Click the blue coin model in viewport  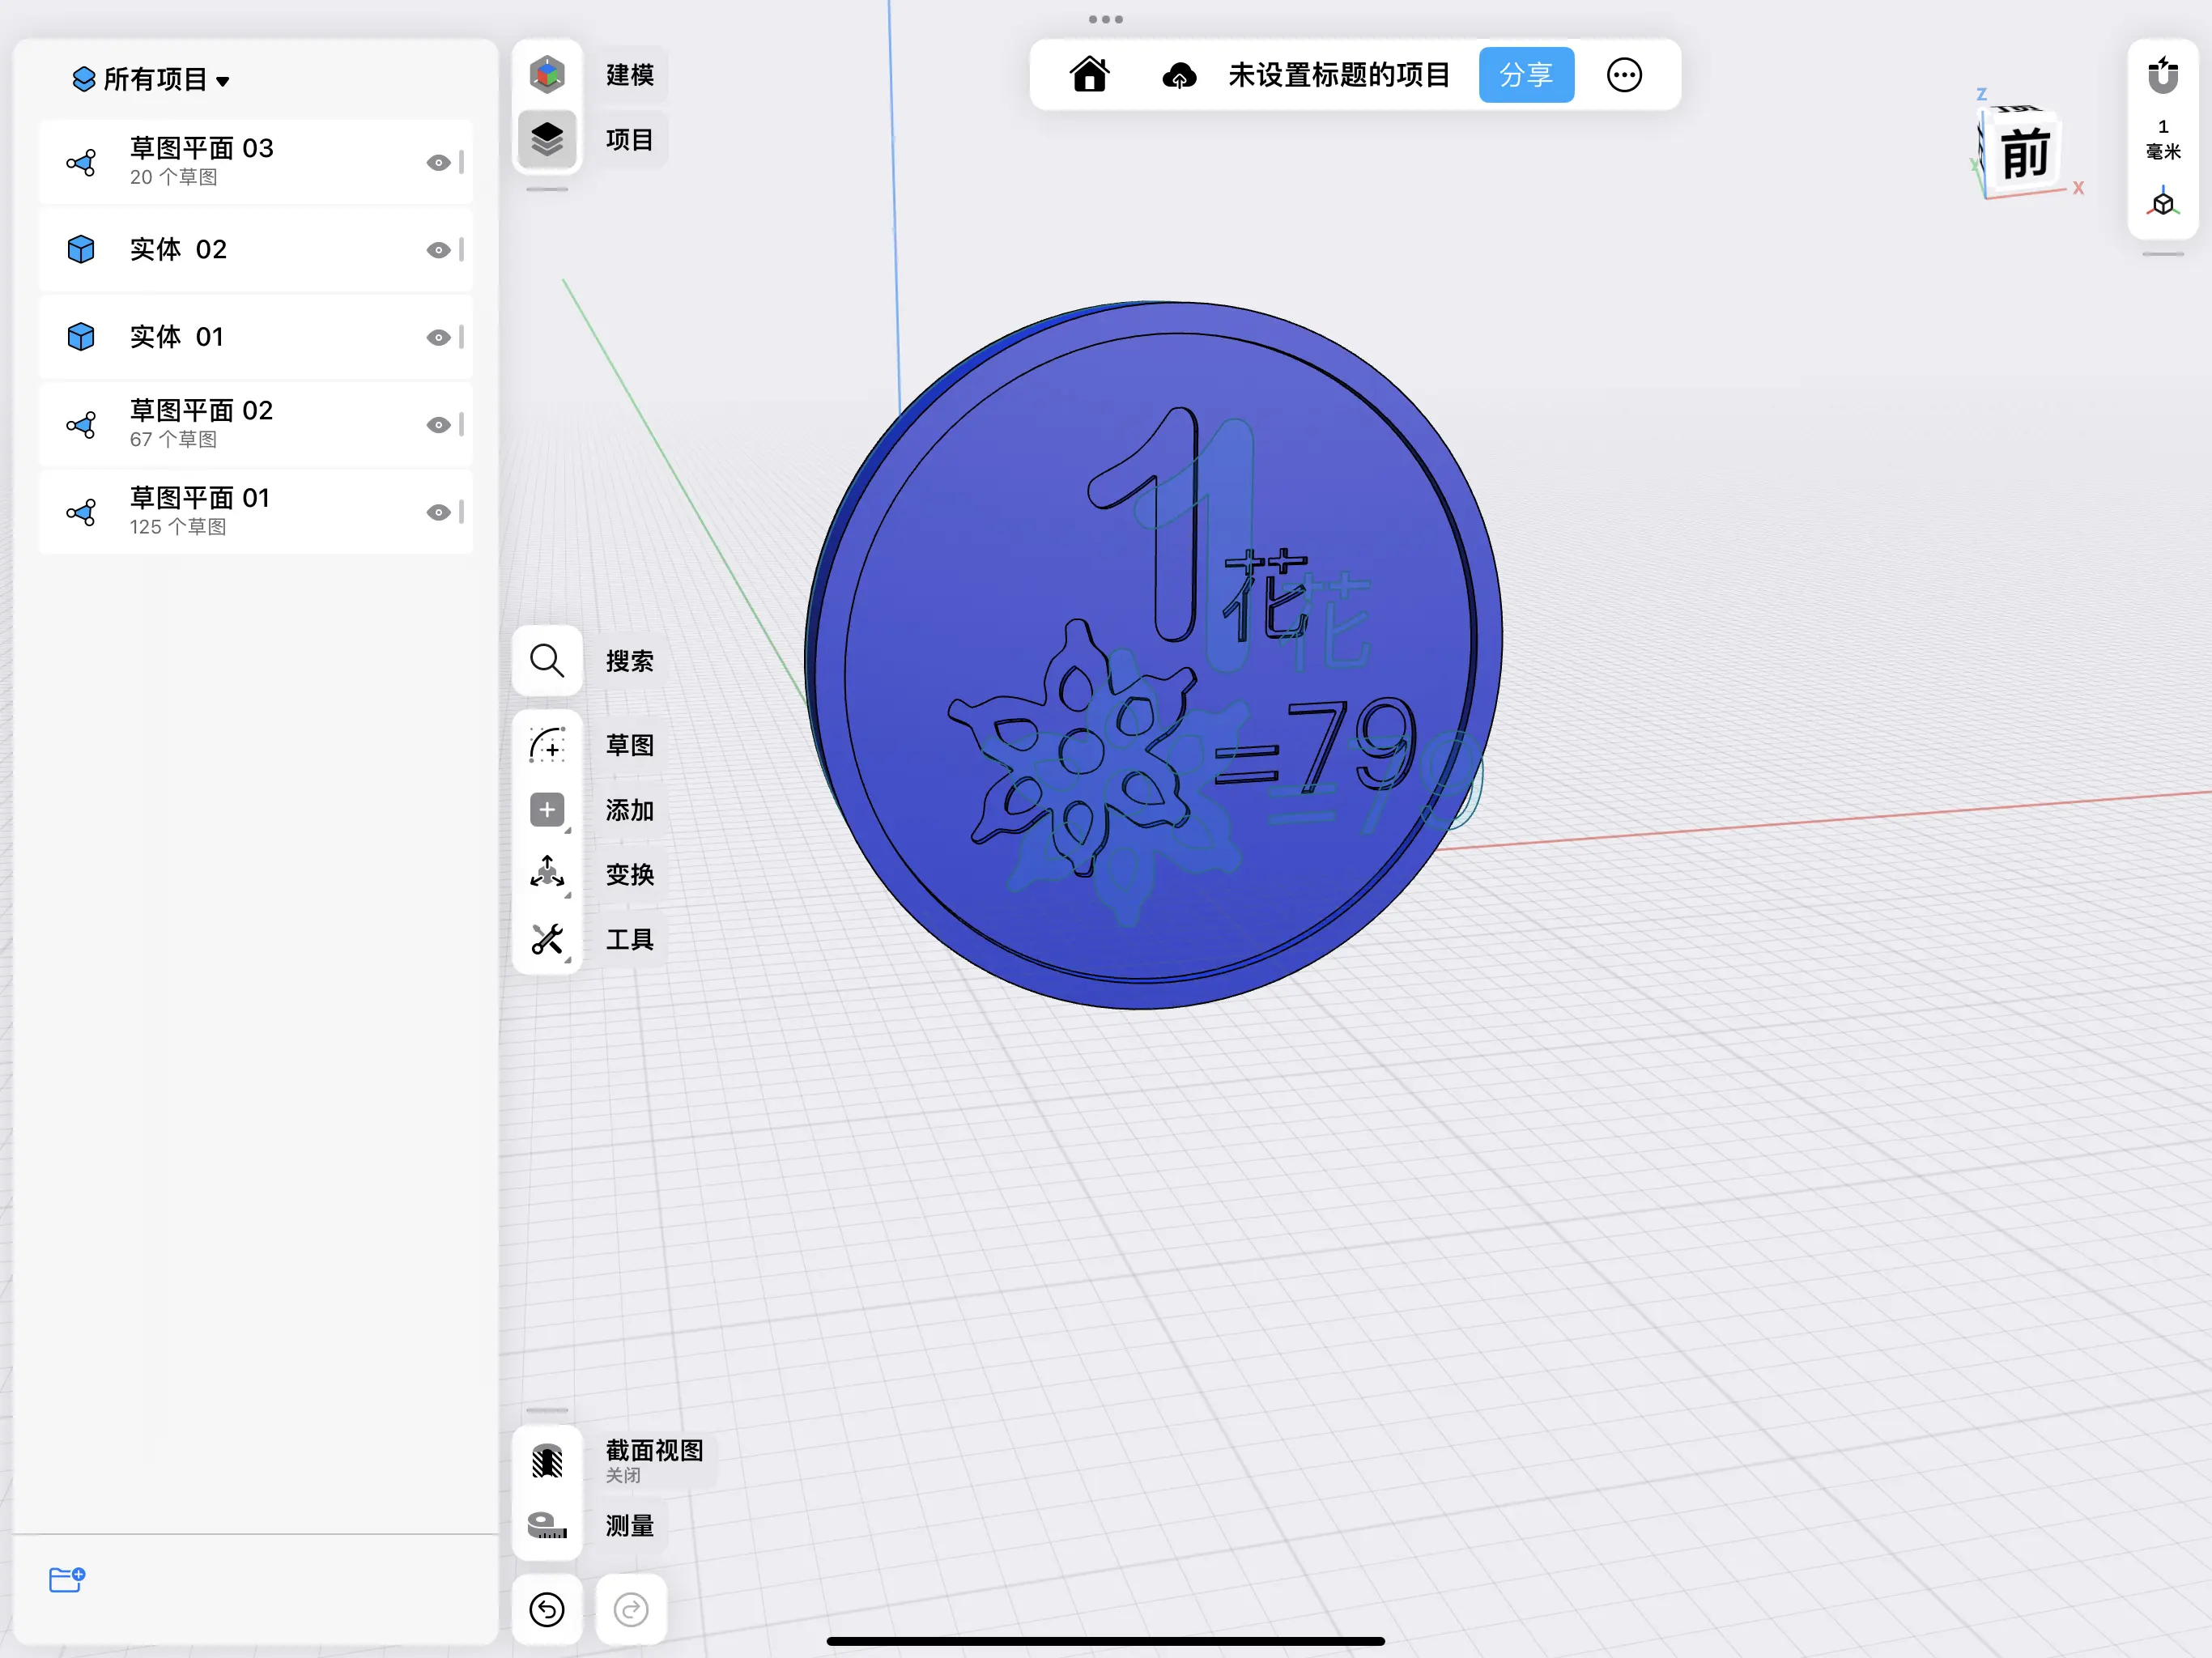click(x=1155, y=655)
